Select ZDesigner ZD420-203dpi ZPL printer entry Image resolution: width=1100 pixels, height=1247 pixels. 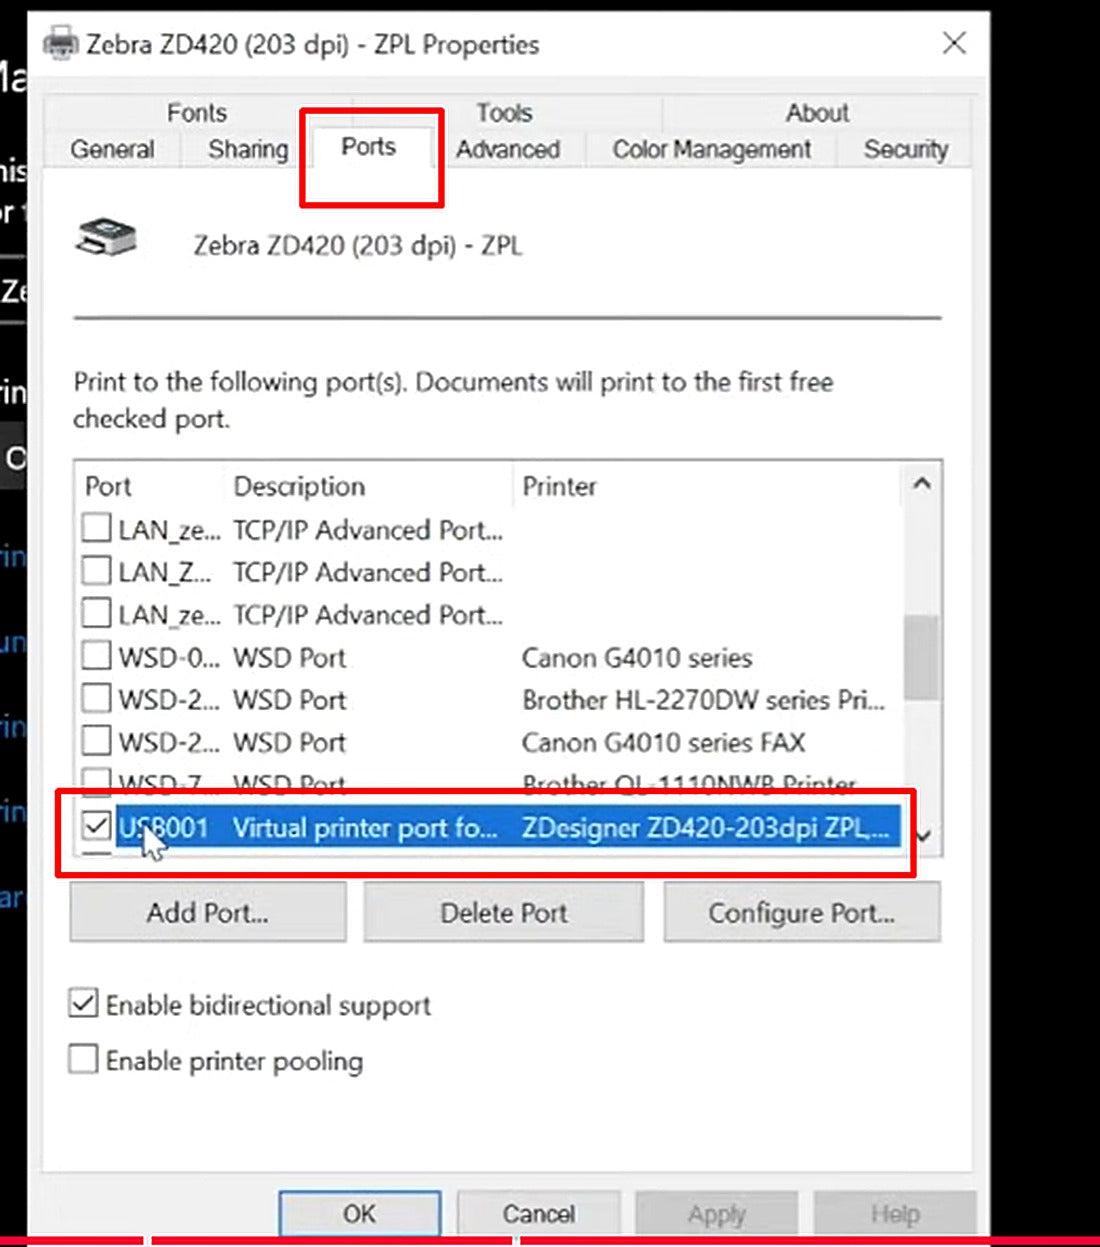pos(705,828)
